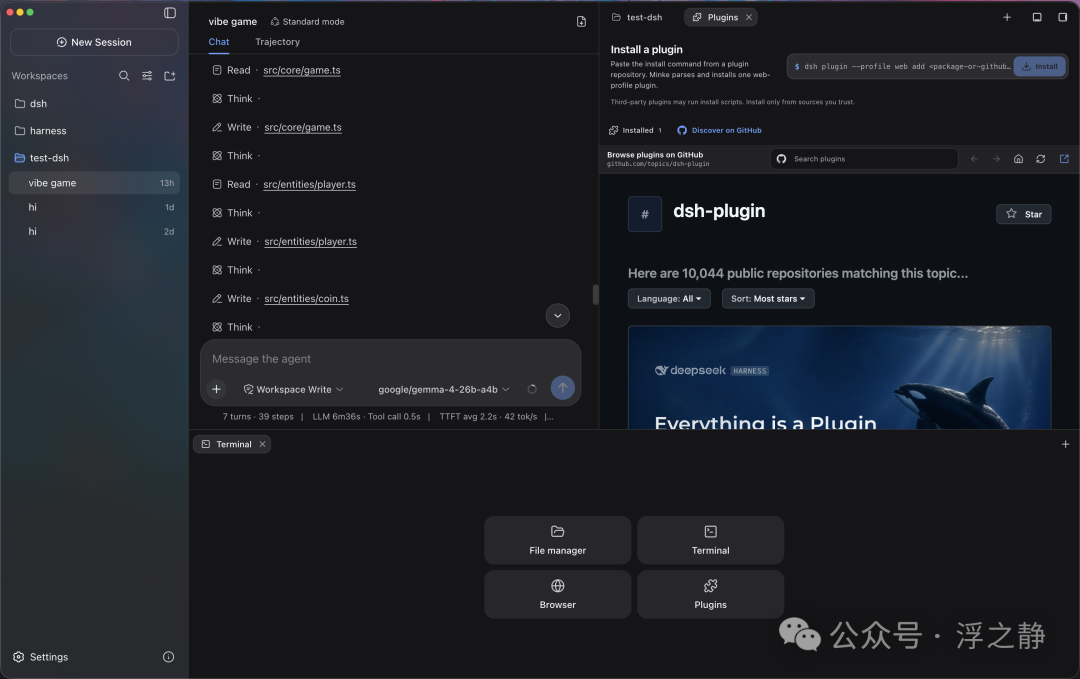
Task: Add a new tab in the top-right panel
Action: tap(1007, 17)
